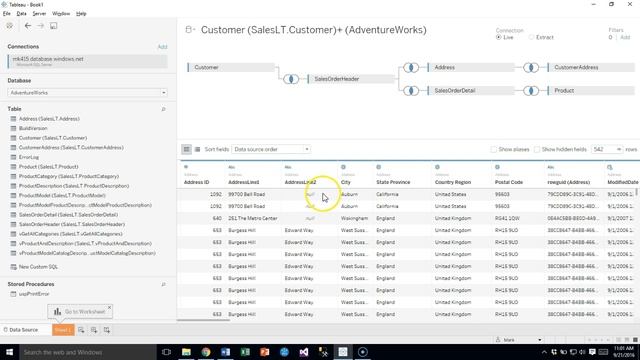Open the join icon before Address table

point(411,67)
